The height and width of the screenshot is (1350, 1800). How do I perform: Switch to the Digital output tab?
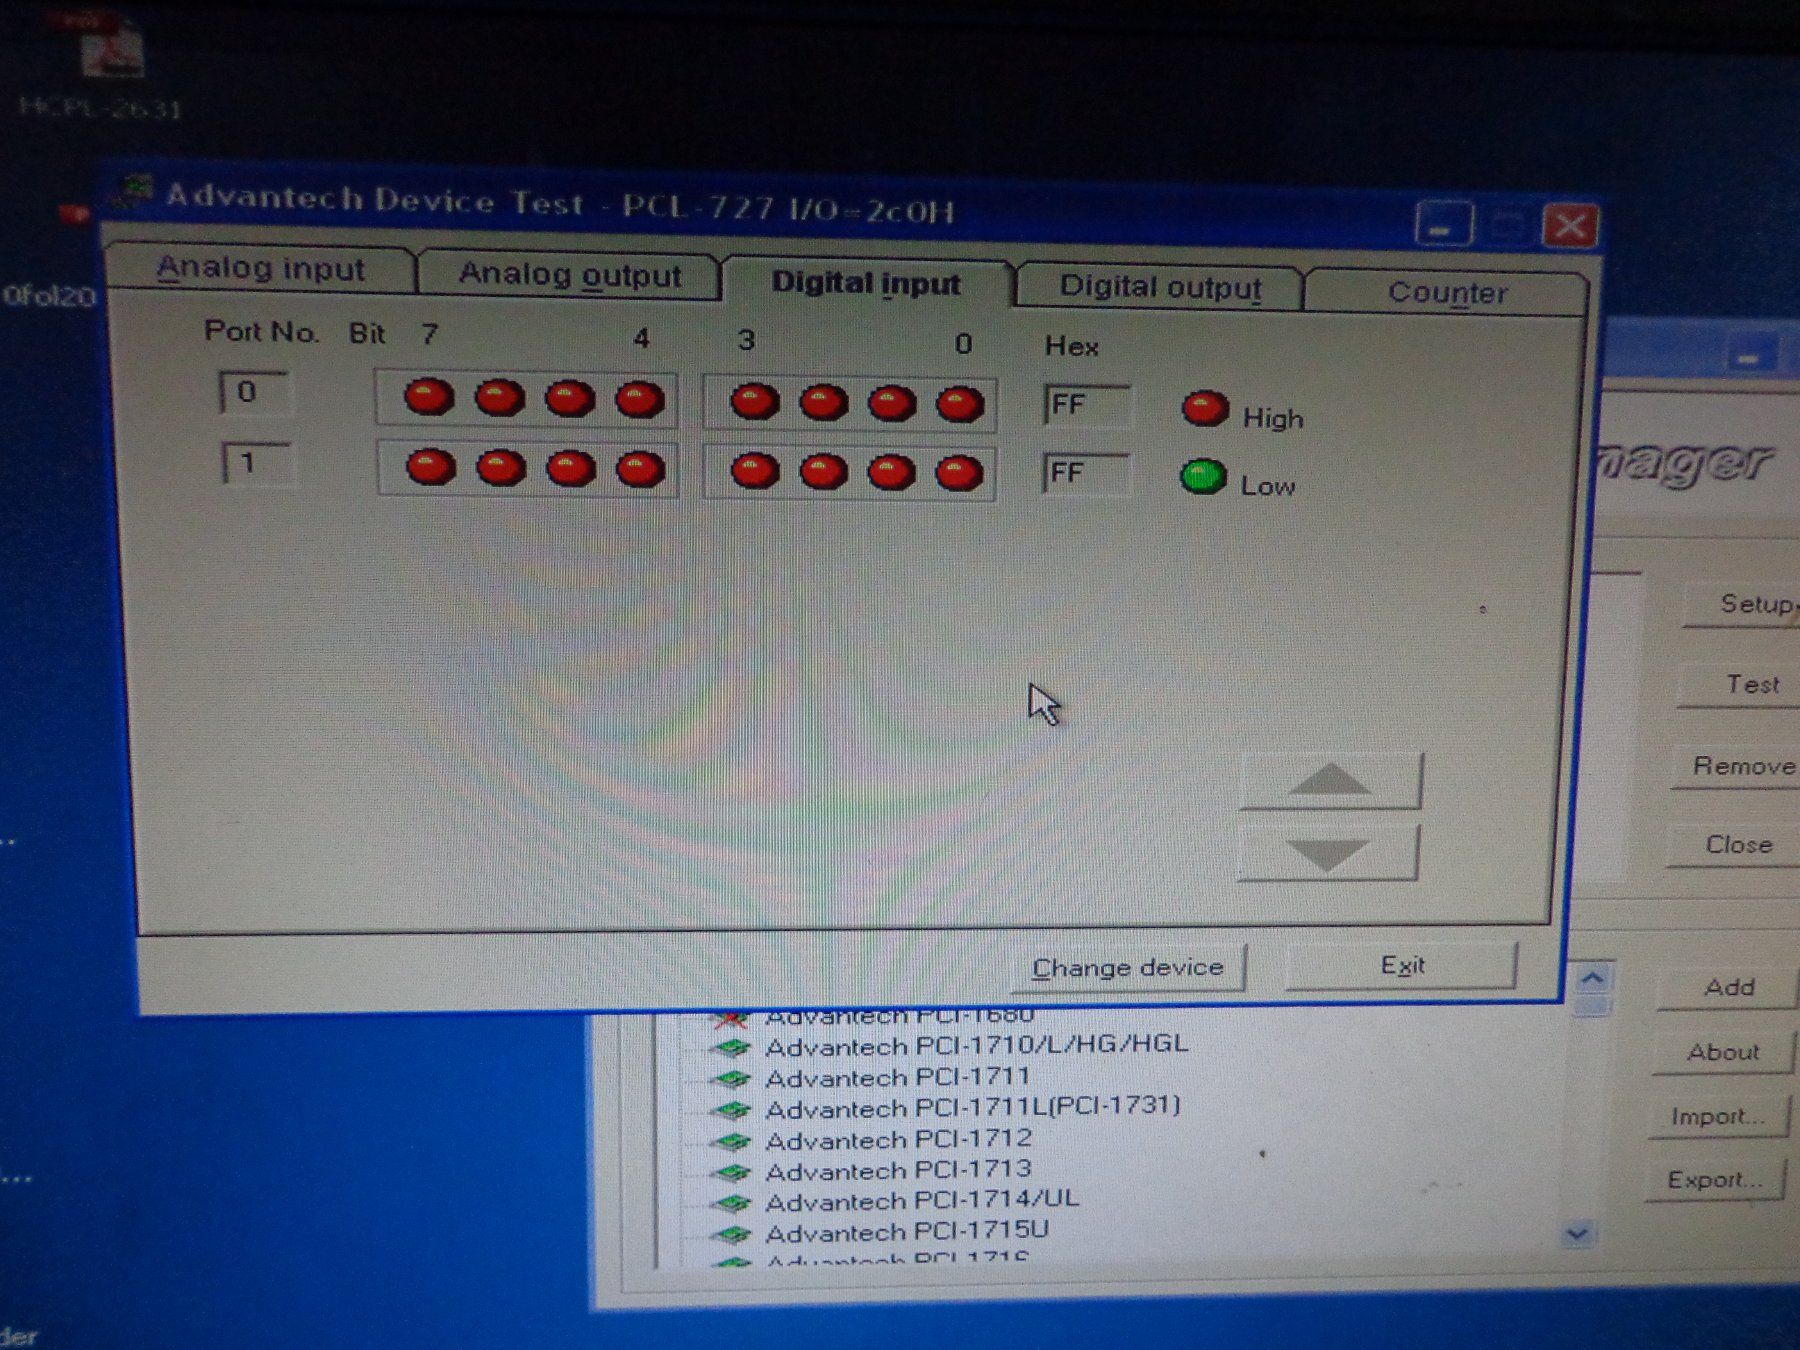[1160, 287]
